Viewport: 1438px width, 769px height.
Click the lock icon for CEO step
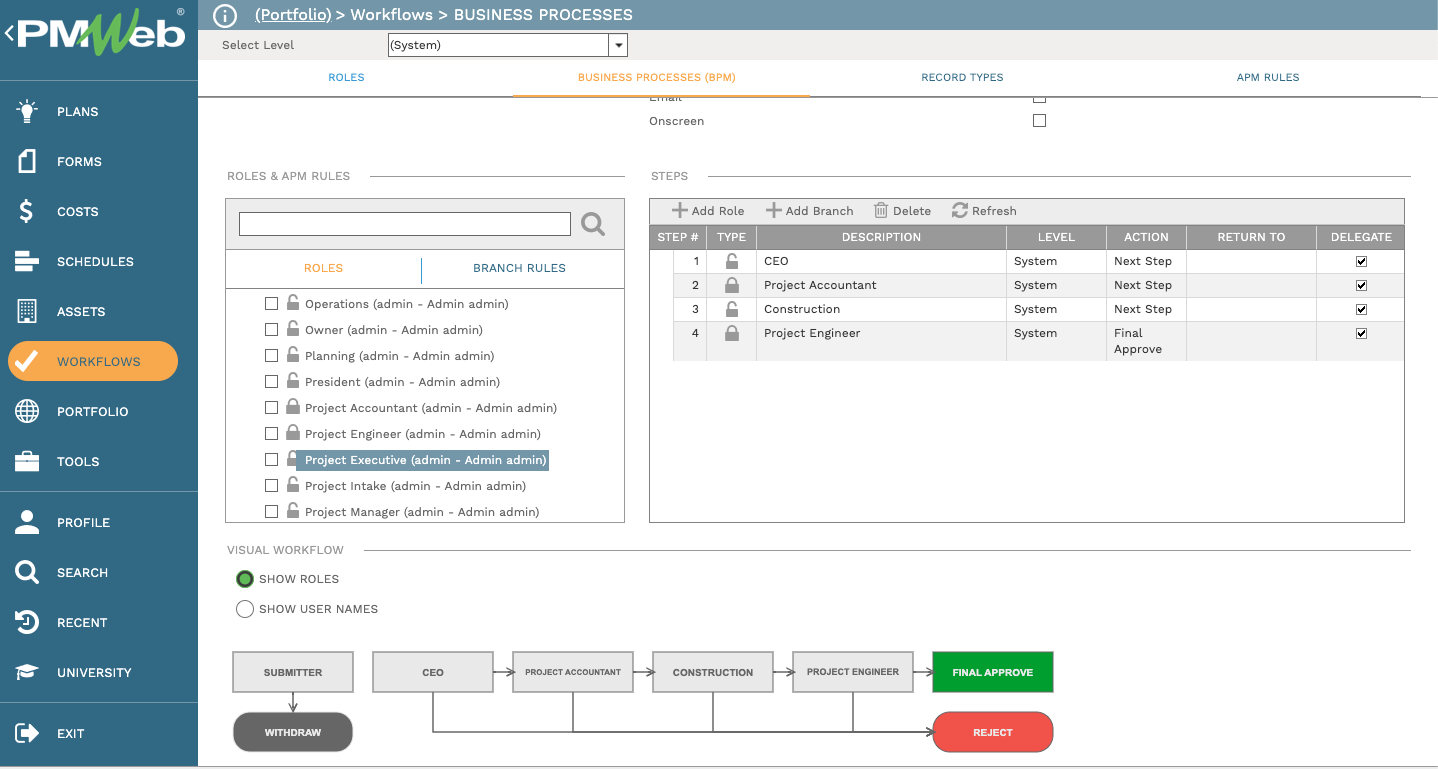pyautogui.click(x=732, y=261)
